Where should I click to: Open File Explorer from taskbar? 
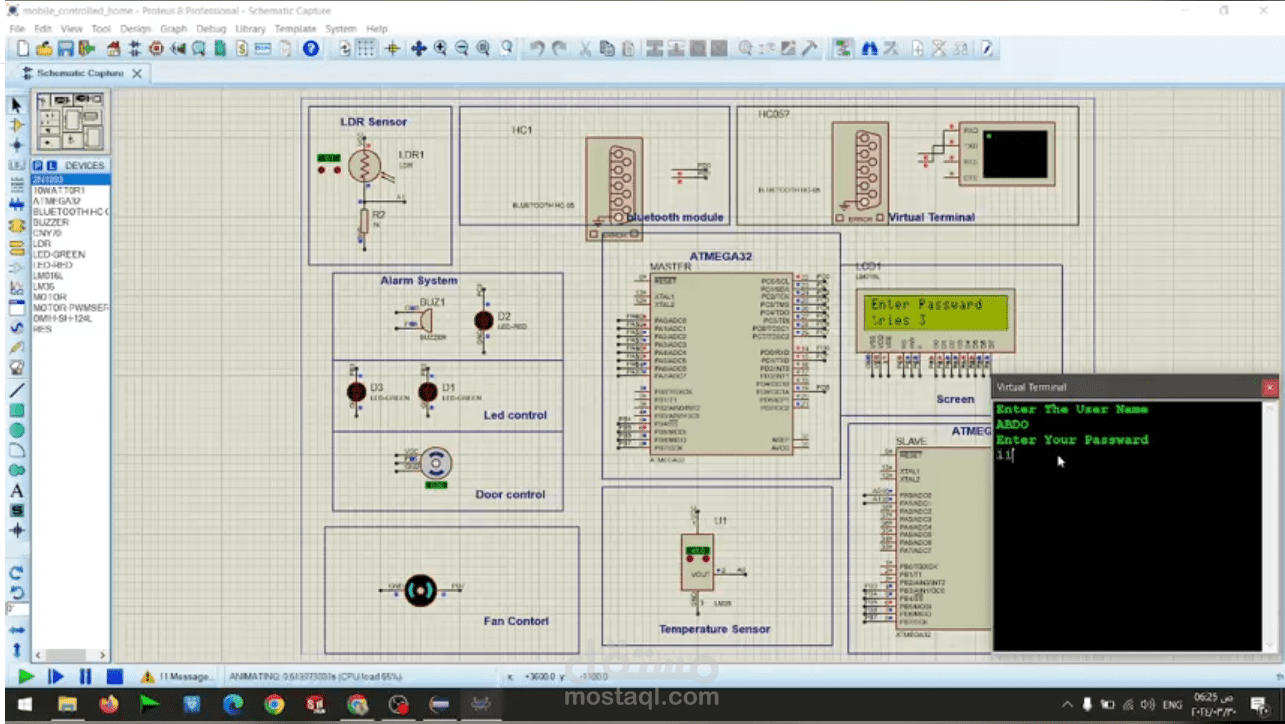68,705
